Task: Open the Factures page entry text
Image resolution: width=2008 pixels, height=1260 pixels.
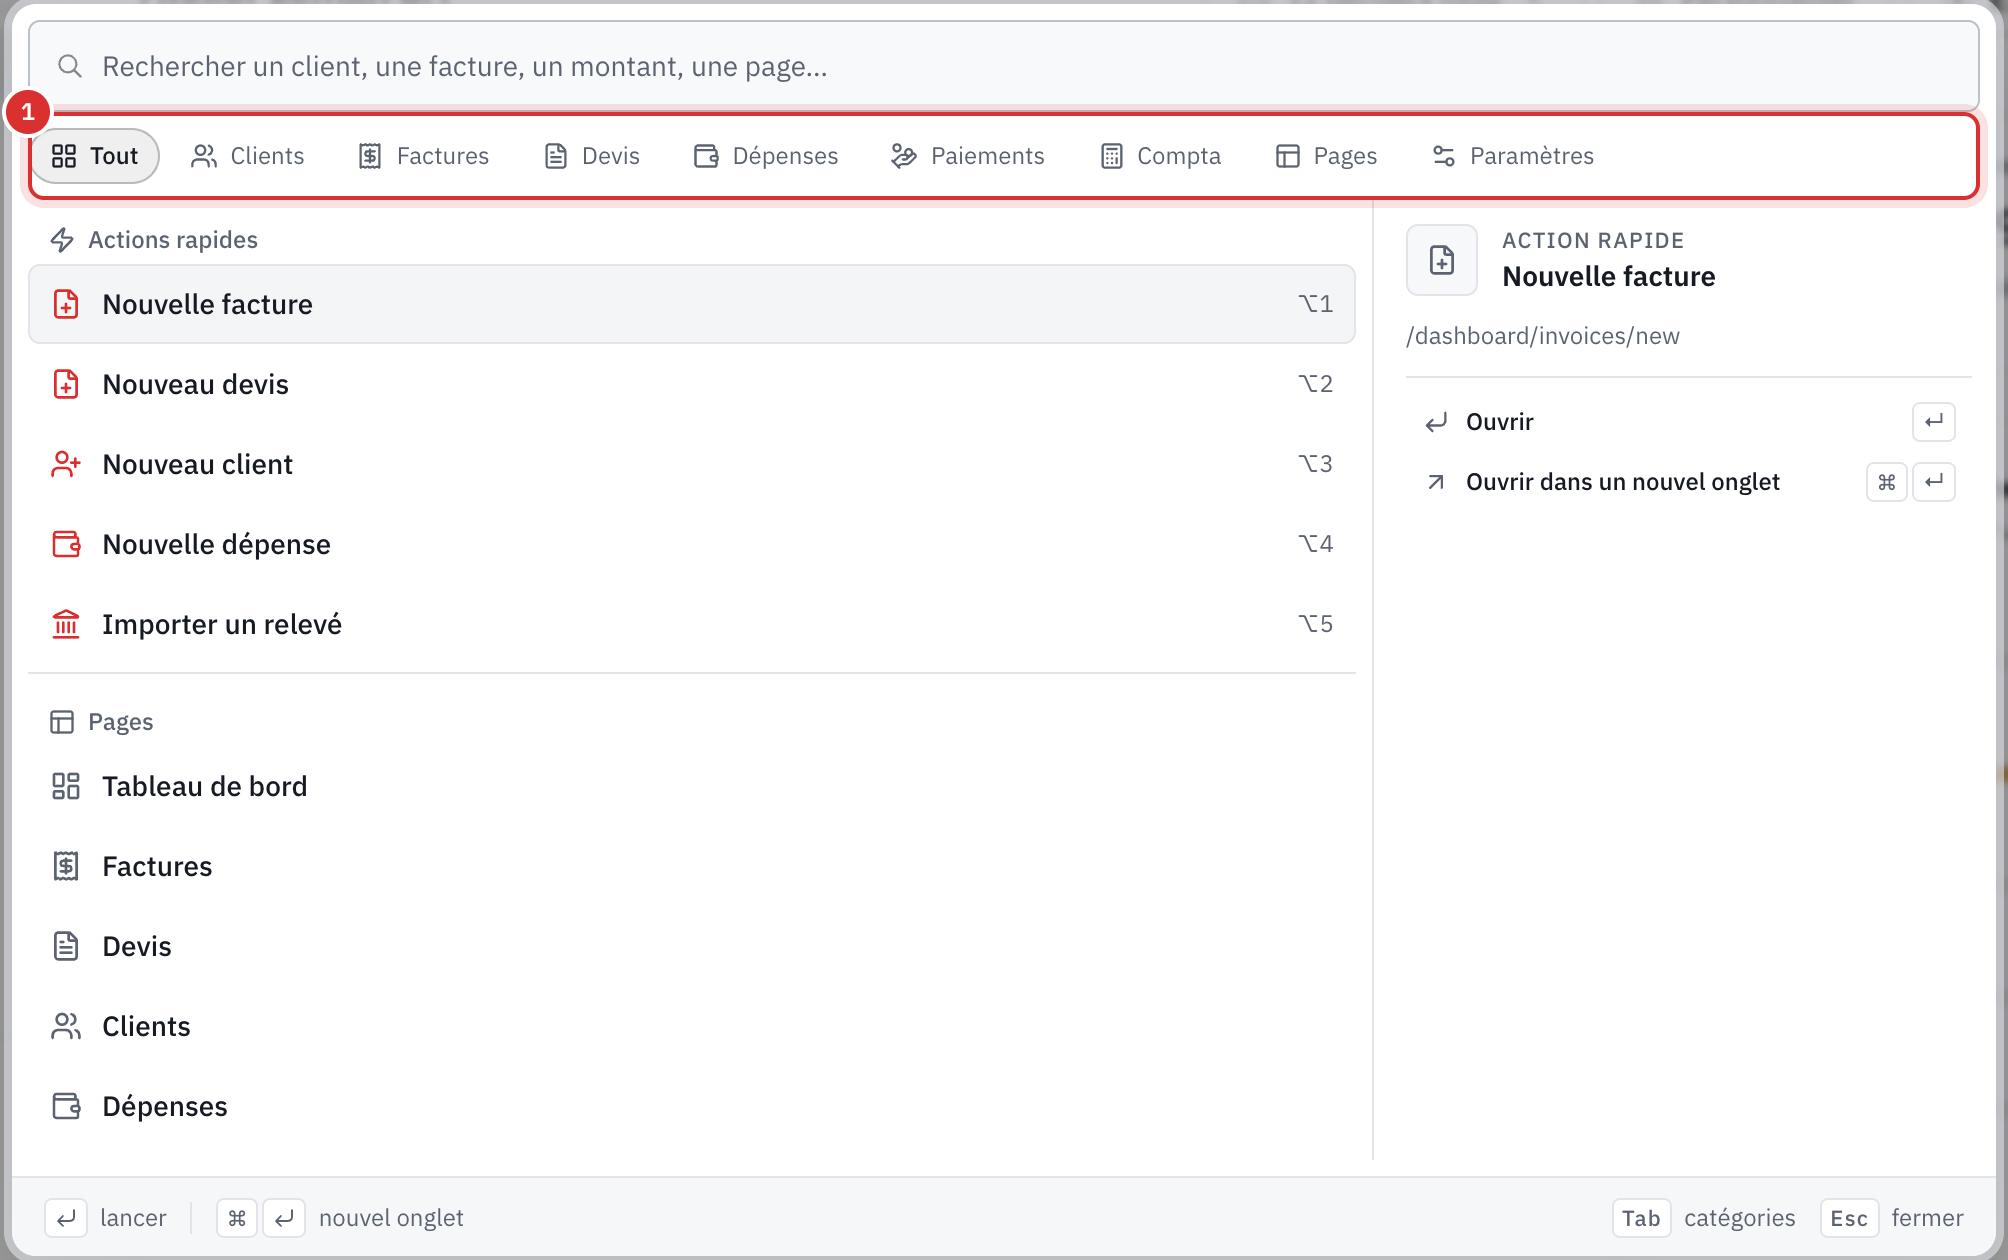Action: [x=157, y=866]
